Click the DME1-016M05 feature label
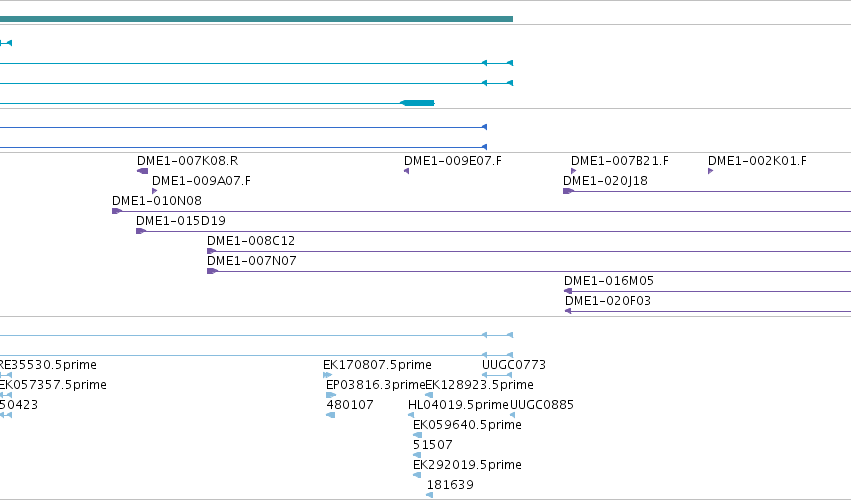 pos(609,281)
